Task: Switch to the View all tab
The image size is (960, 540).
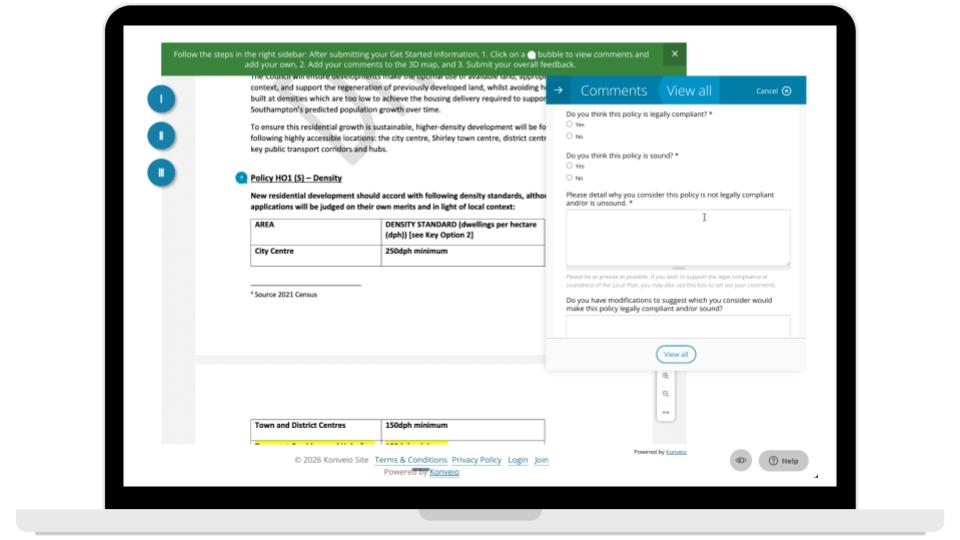Action: (x=689, y=91)
